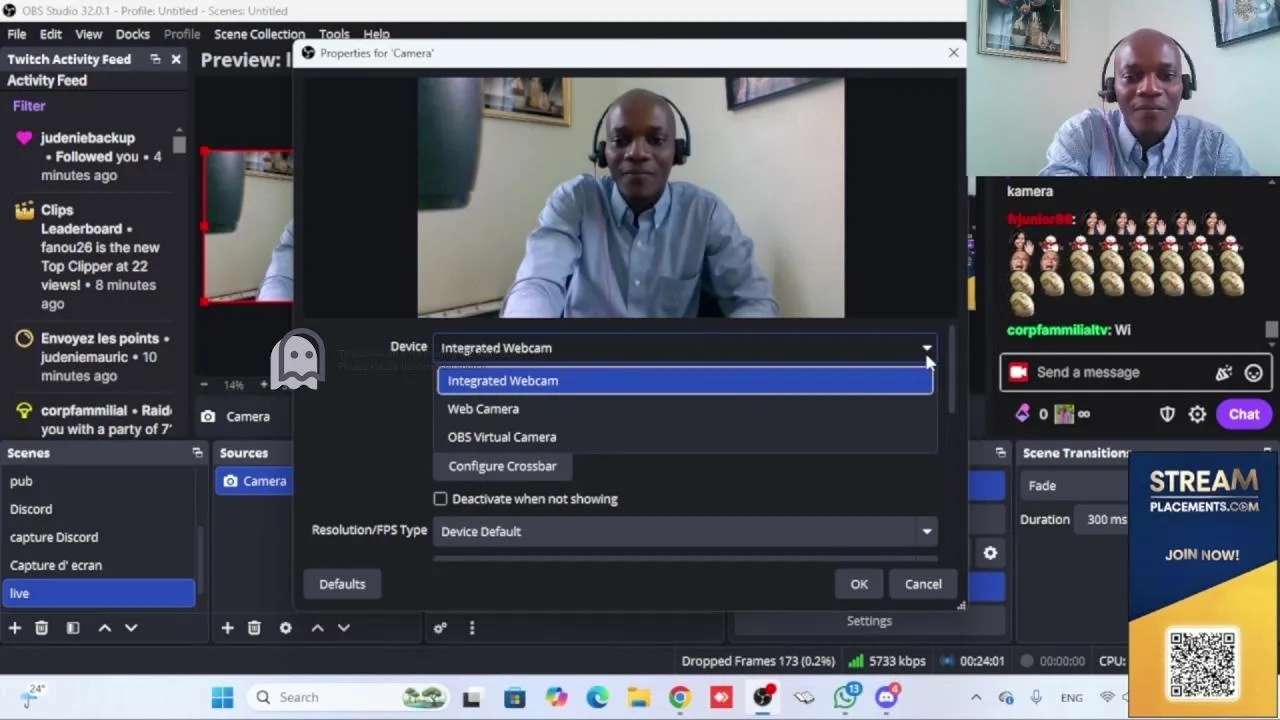This screenshot has height=720, width=1280.
Task: Open the Edit menu
Action: click(x=51, y=34)
